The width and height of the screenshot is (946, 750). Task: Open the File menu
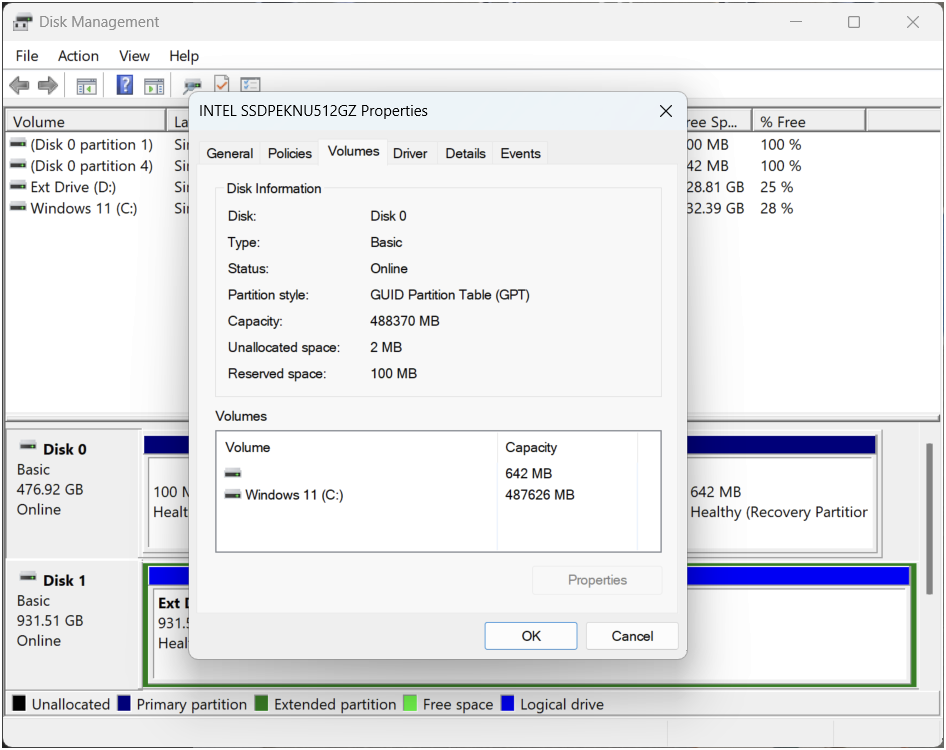[x=27, y=56]
